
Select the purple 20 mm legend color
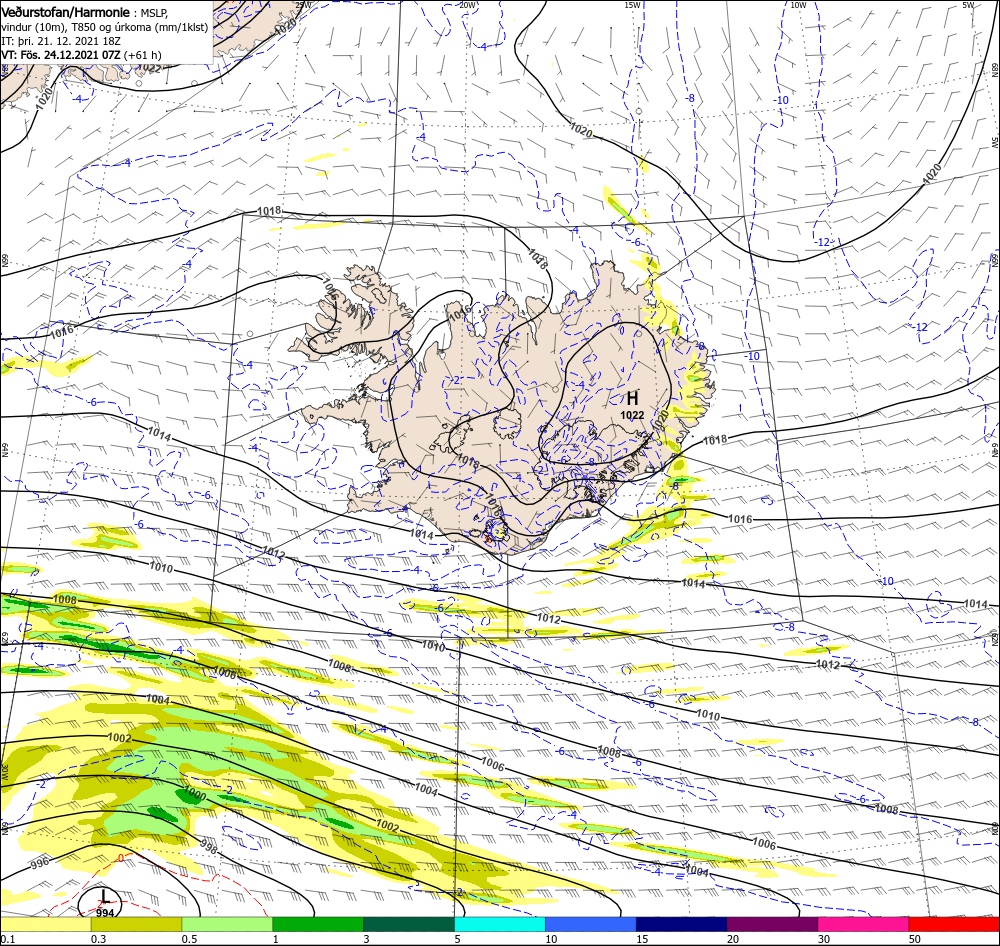pos(772,924)
